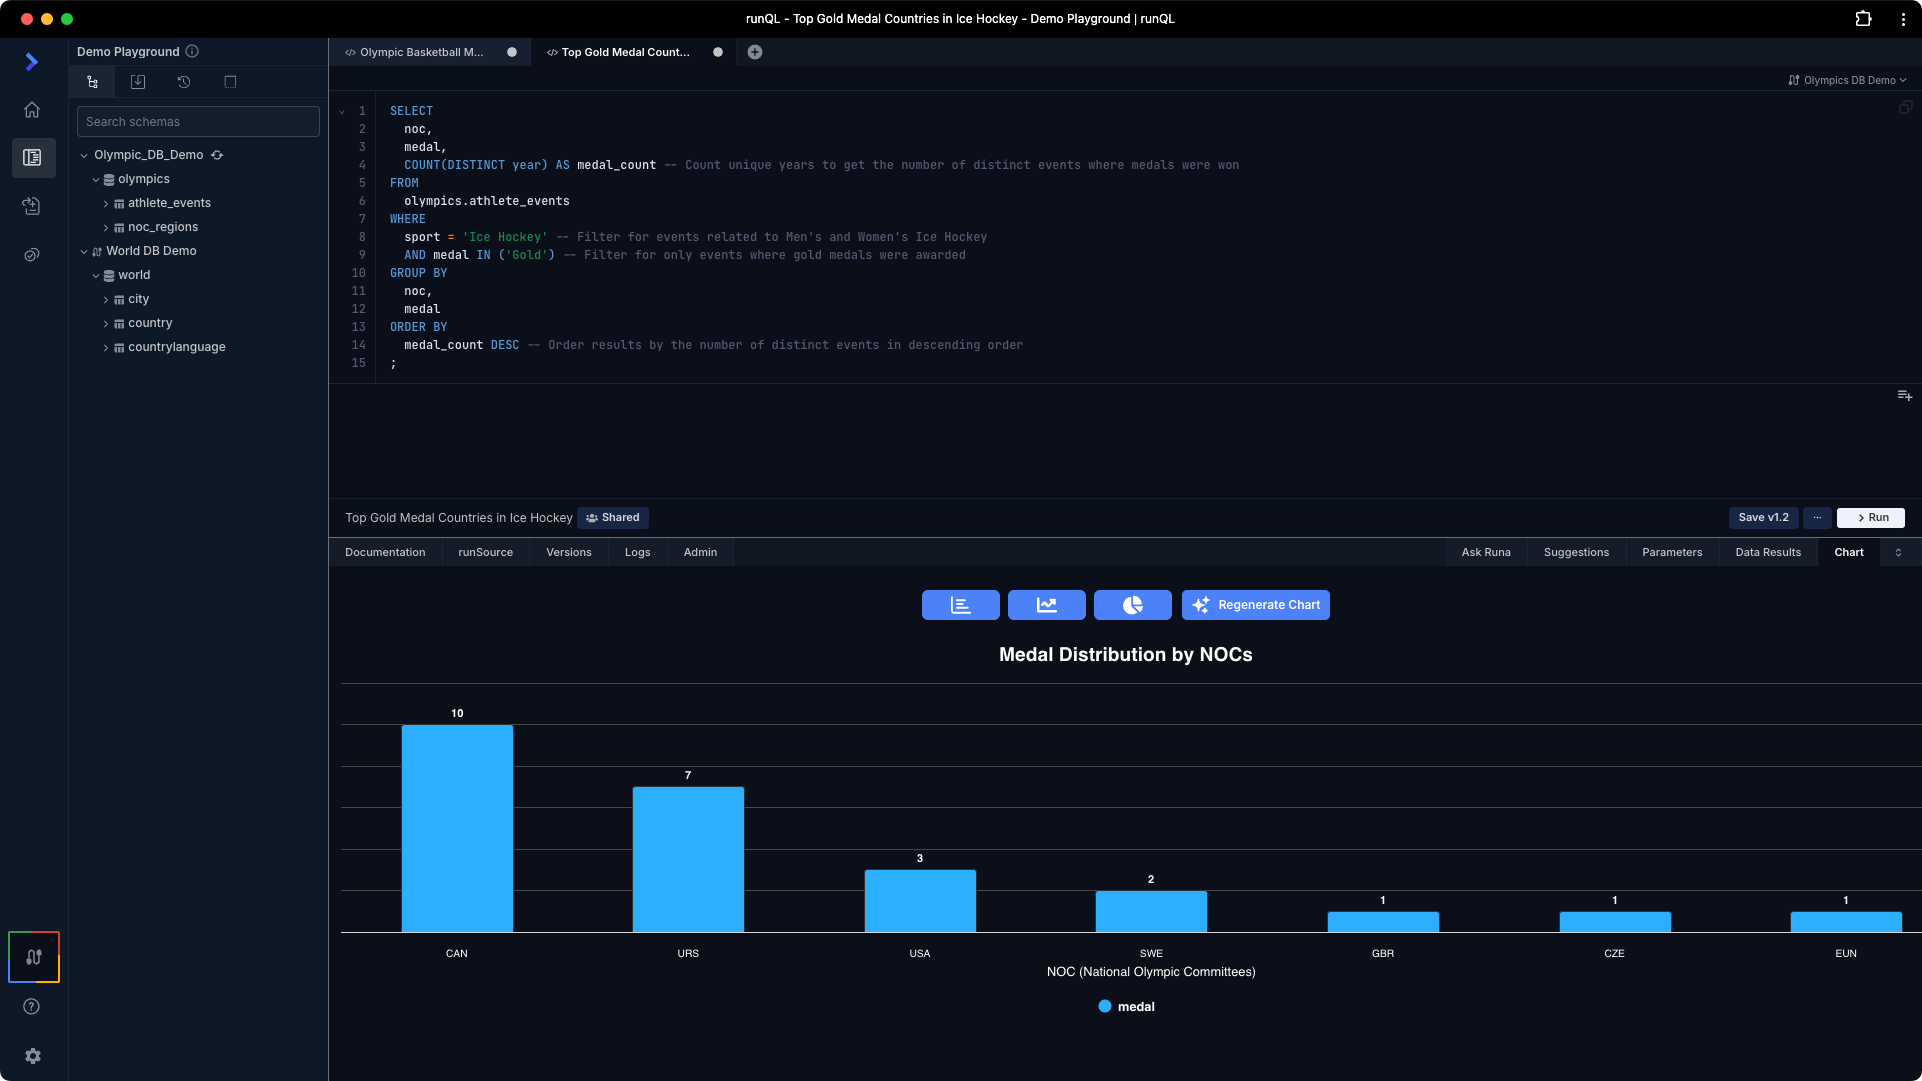
Task: Click the USA bar in chart
Action: click(x=920, y=901)
